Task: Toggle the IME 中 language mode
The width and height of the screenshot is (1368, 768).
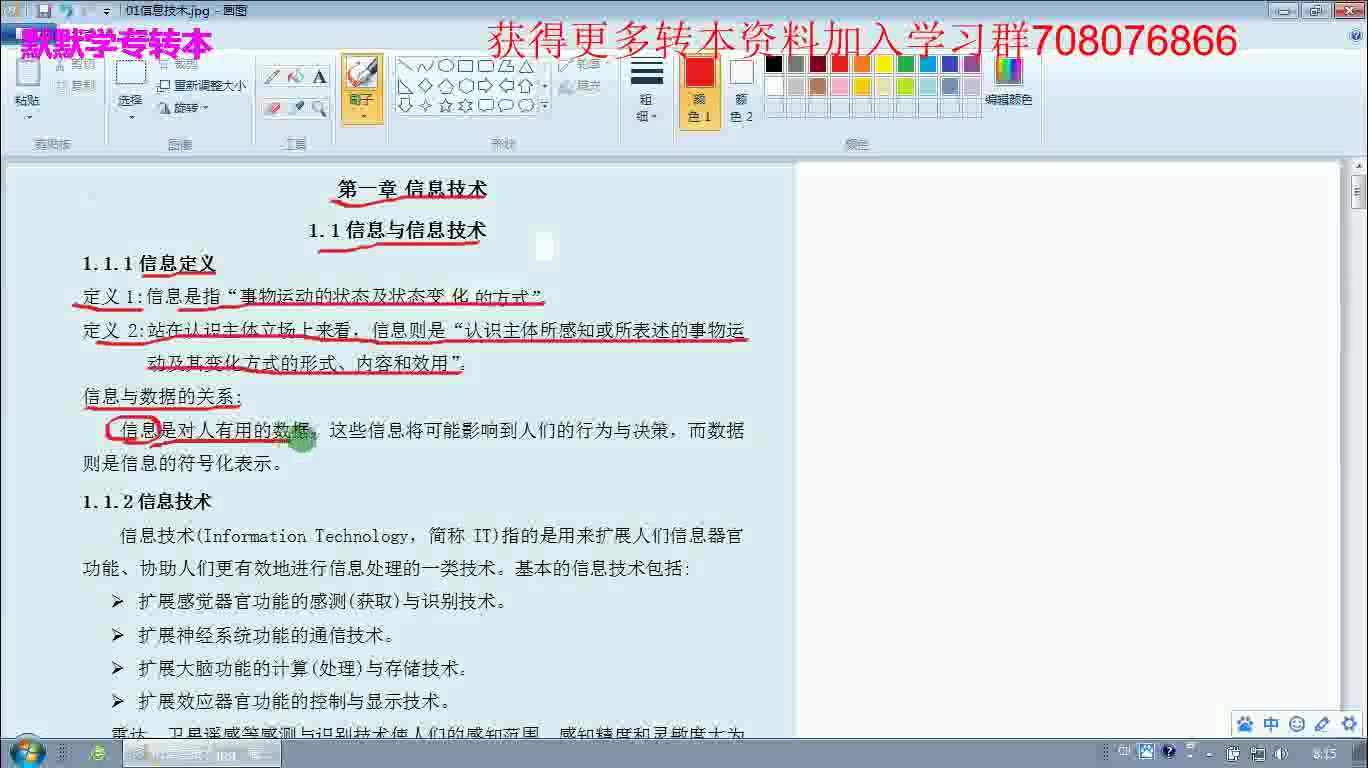Action: tap(1271, 724)
